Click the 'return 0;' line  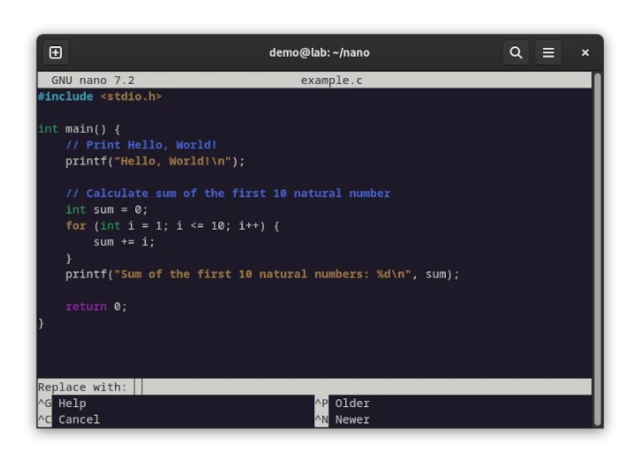(96, 307)
